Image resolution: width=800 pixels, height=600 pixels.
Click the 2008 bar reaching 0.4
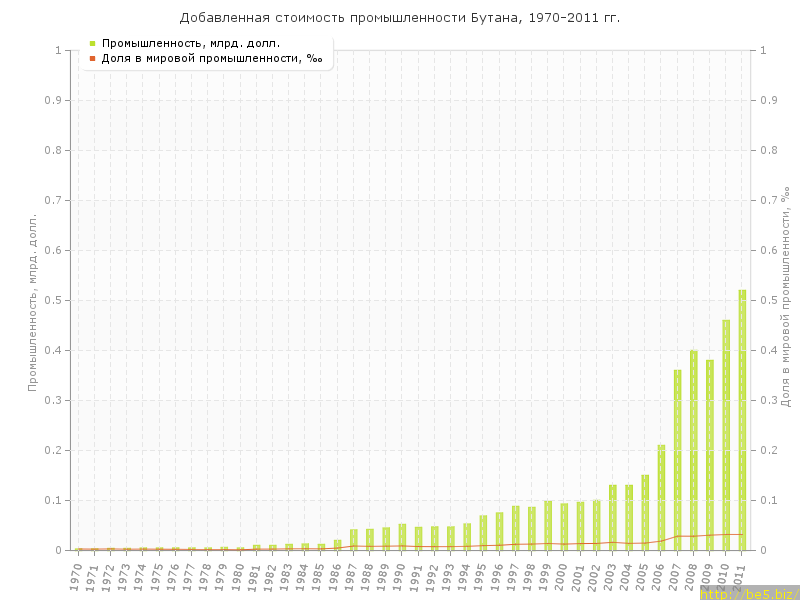click(x=693, y=450)
